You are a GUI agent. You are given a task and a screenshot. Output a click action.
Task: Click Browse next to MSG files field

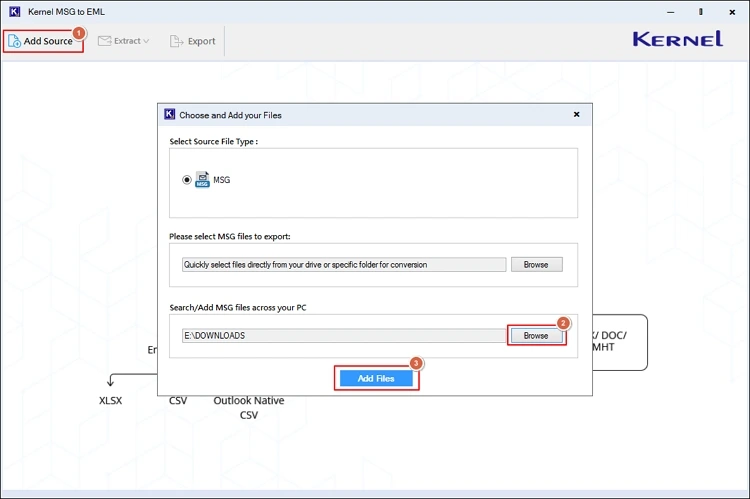[537, 265]
